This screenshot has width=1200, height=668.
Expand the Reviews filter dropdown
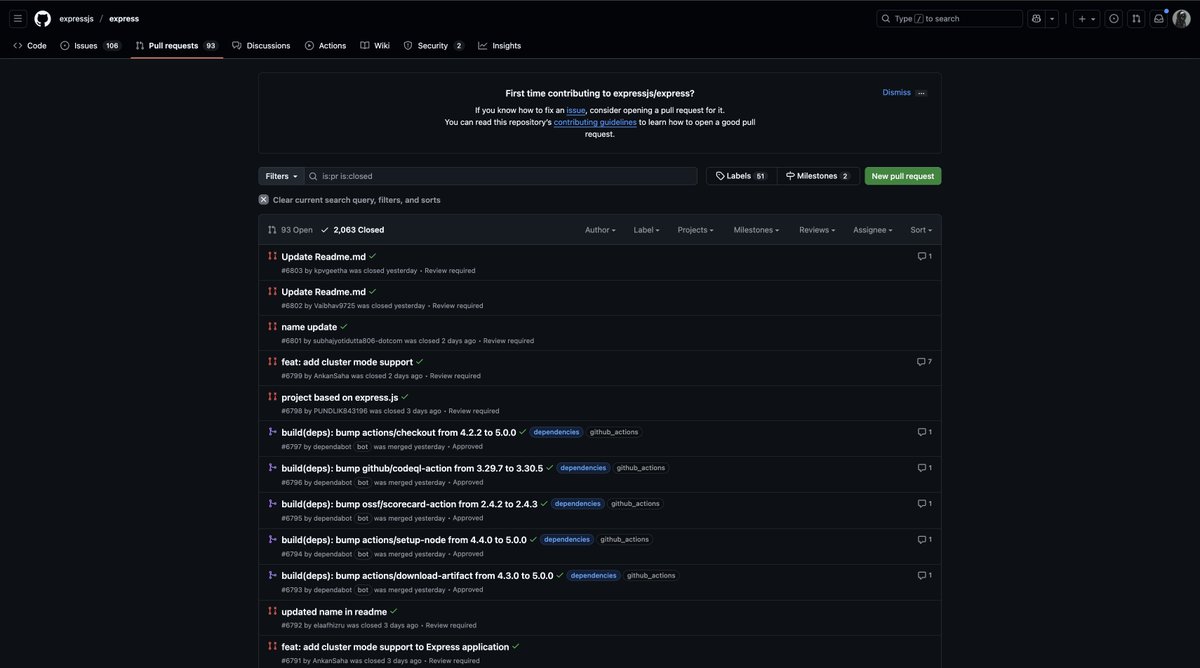pos(817,230)
